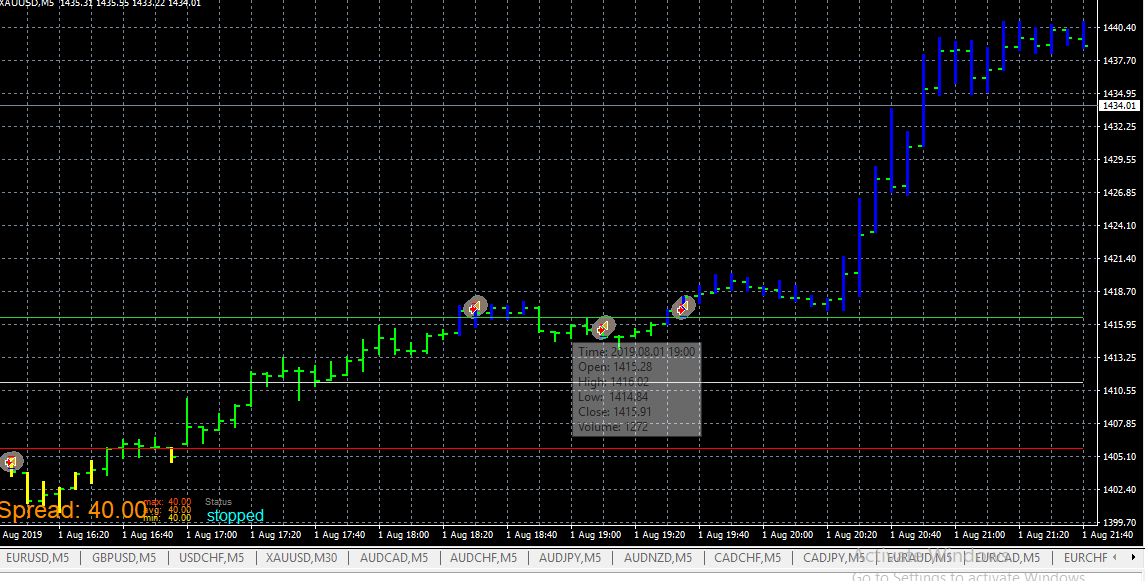This screenshot has width=1145, height=581.
Task: Select trade marker icon near 18:20
Action: click(x=475, y=307)
